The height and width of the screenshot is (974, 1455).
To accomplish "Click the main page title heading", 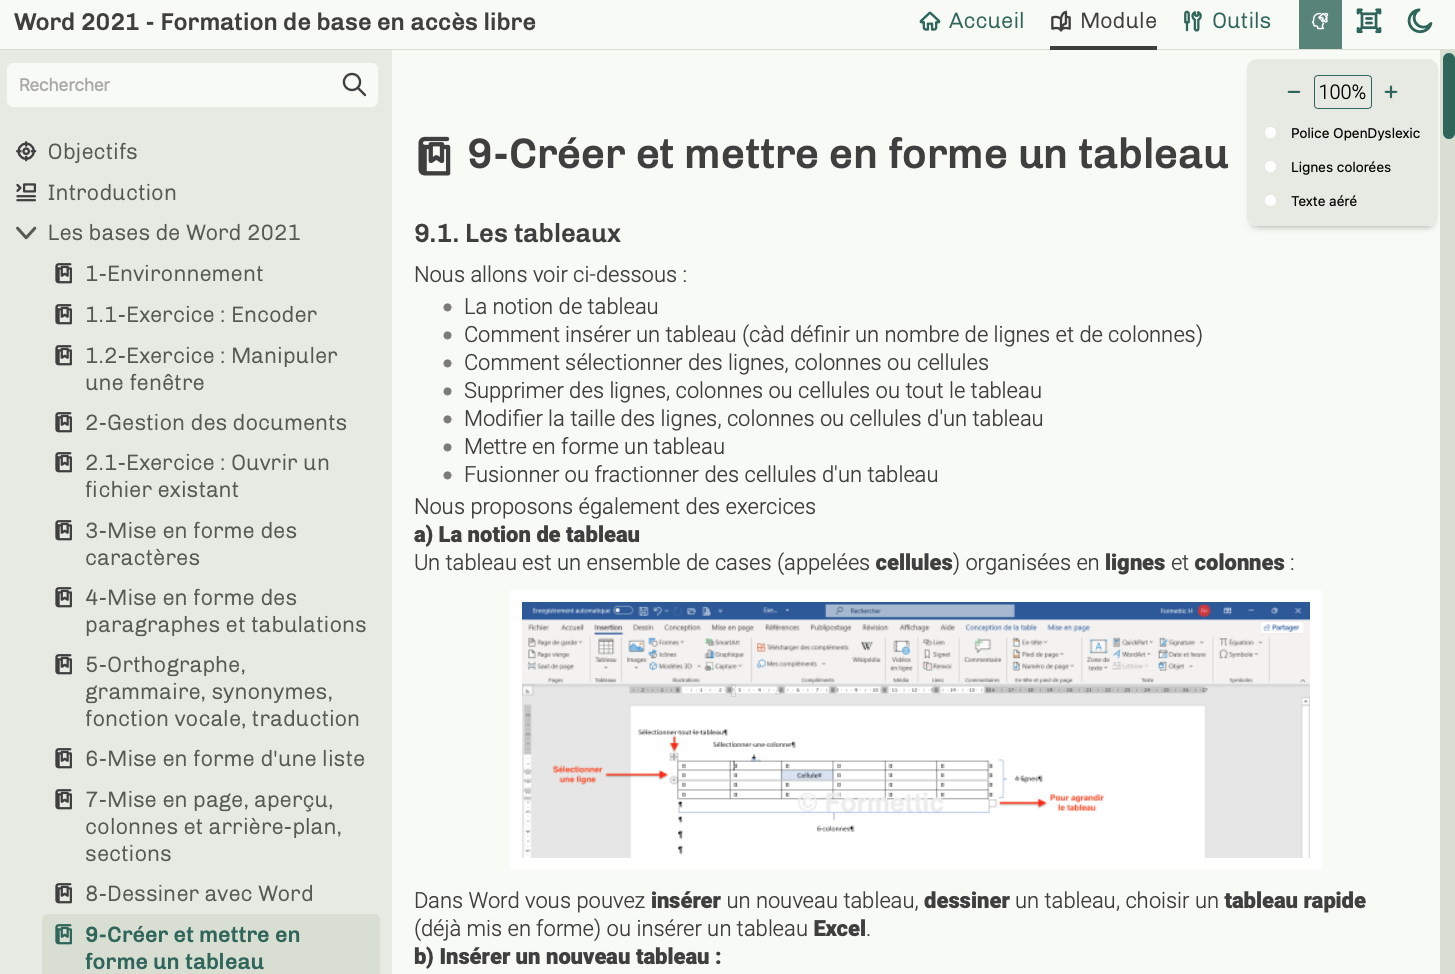I will click(x=848, y=154).
